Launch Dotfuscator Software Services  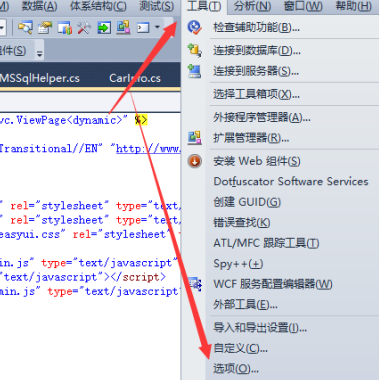point(291,182)
